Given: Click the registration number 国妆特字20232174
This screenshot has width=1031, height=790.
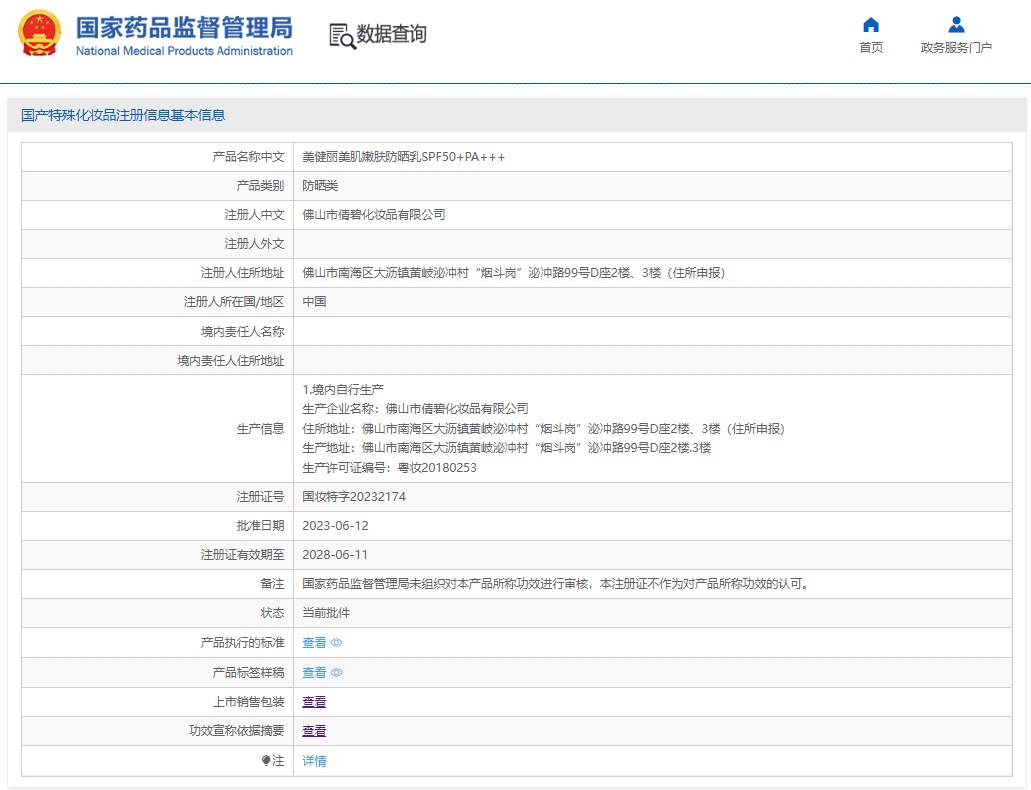Looking at the screenshot, I should (x=354, y=496).
